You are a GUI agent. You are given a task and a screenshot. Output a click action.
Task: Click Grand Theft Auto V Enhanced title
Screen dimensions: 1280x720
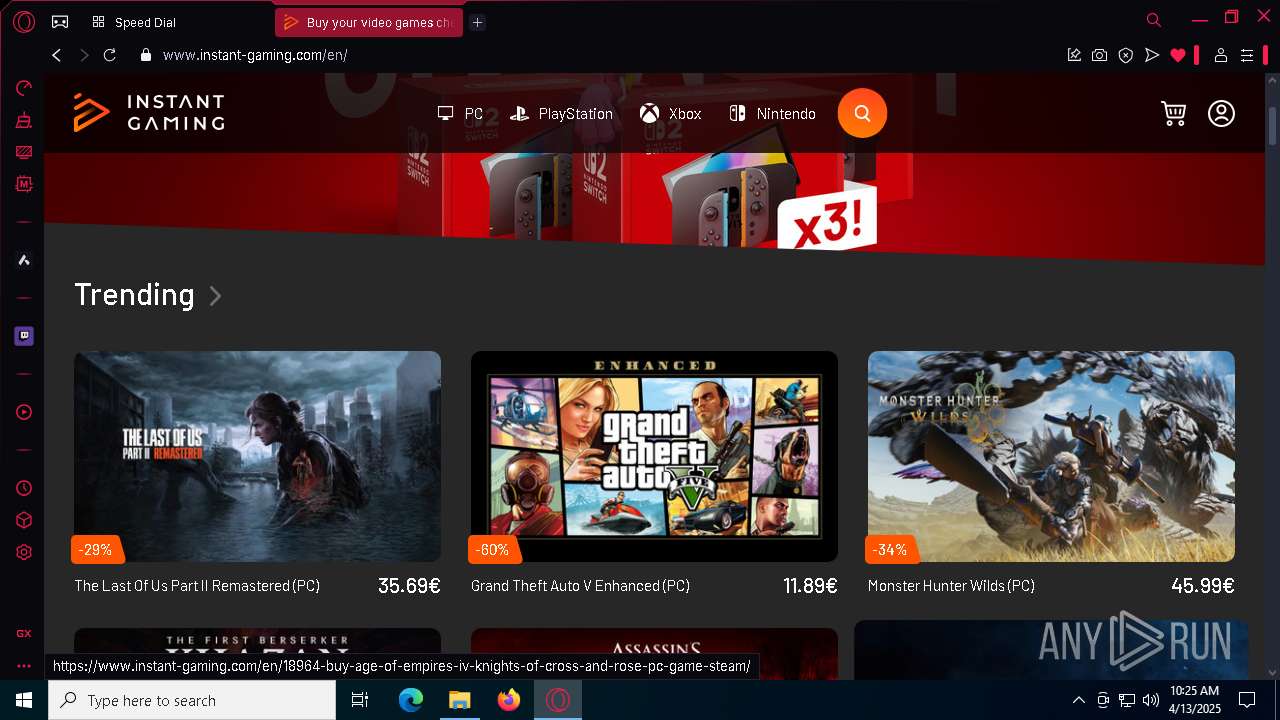click(580, 586)
